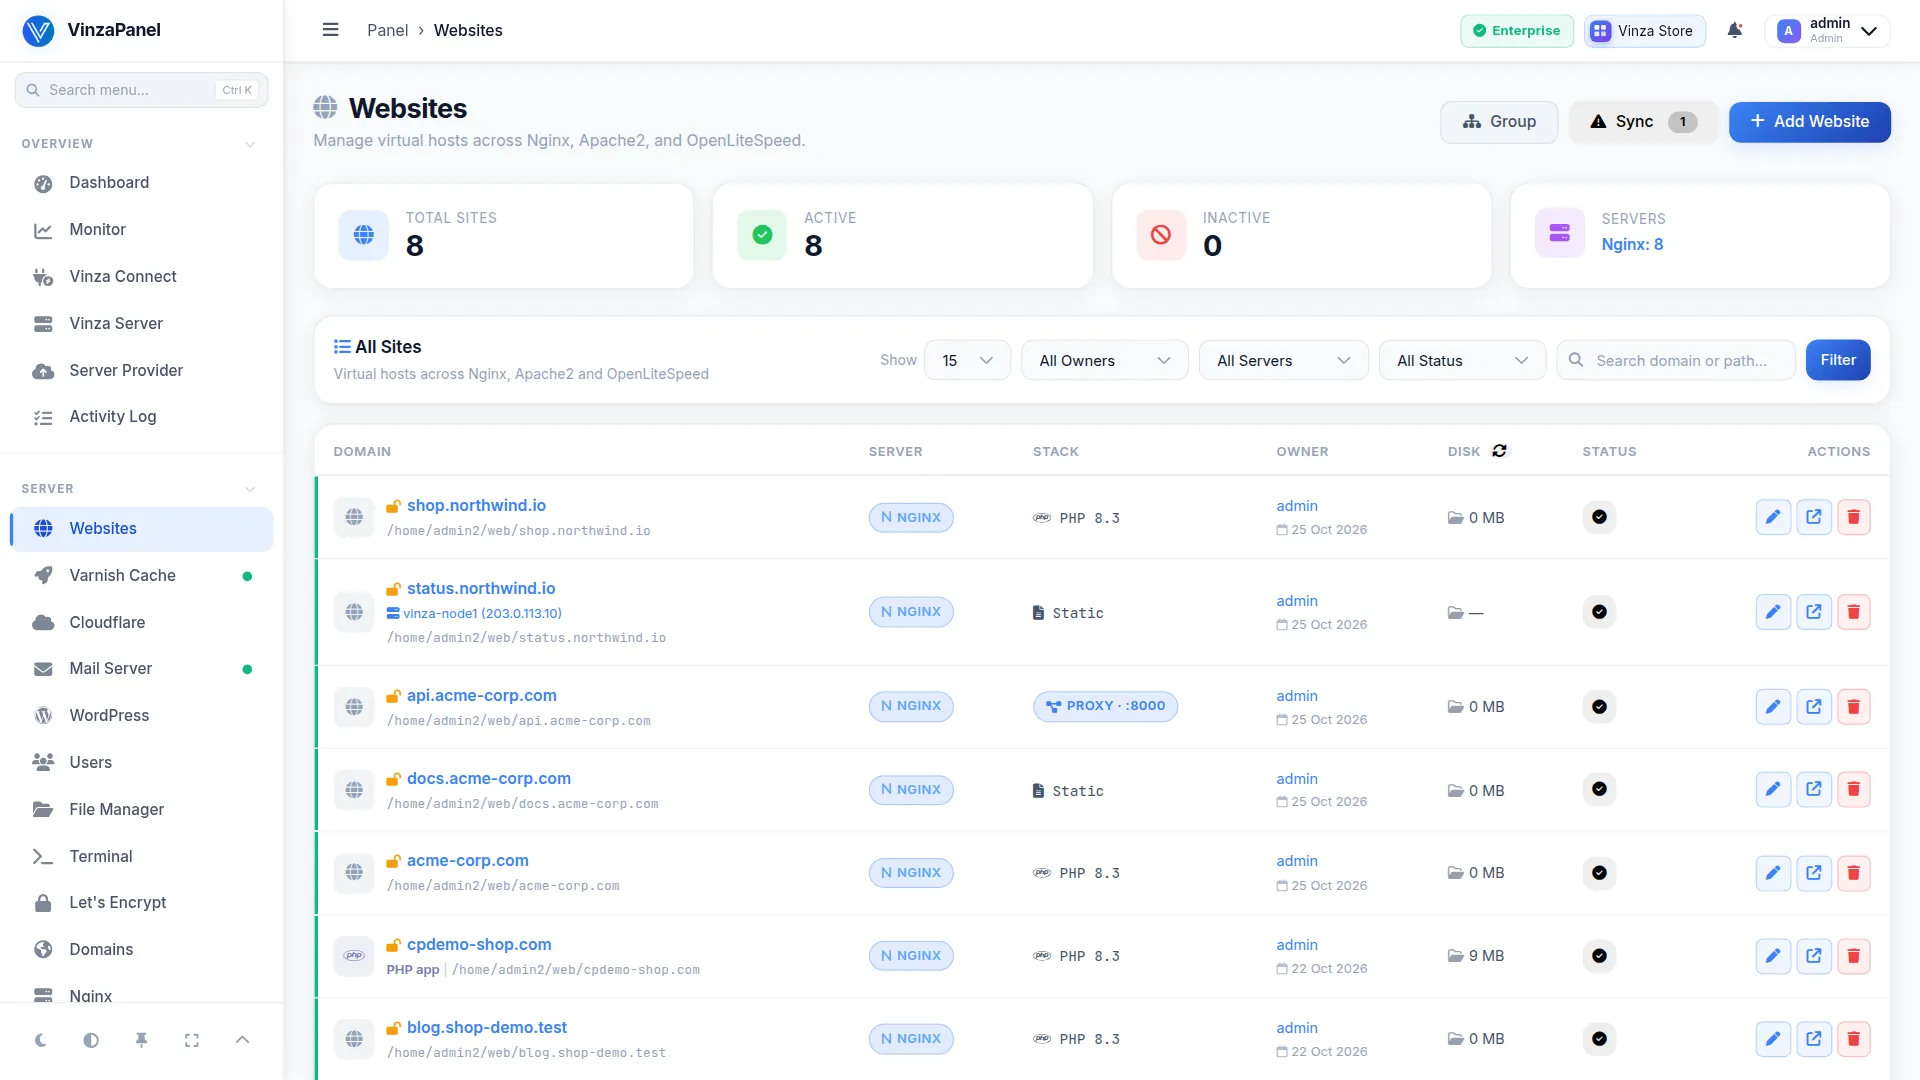This screenshot has height=1080, width=1920.
Task: Go to Varnish Cache menu item
Action: click(141, 576)
